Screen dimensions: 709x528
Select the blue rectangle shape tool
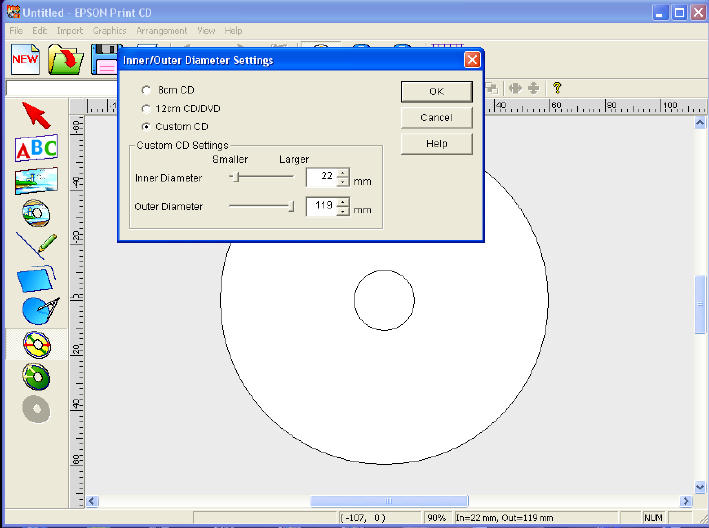pyautogui.click(x=36, y=278)
